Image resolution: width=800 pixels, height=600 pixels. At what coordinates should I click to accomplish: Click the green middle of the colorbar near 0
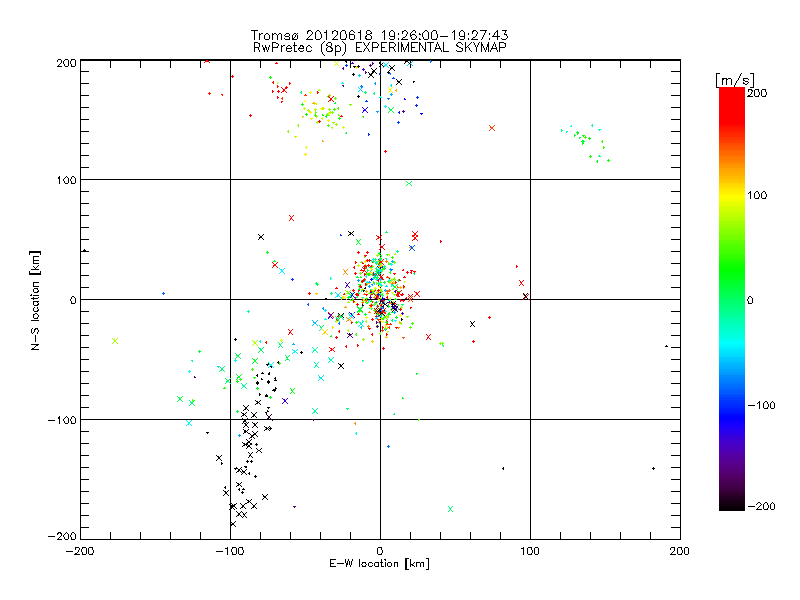coord(732,300)
